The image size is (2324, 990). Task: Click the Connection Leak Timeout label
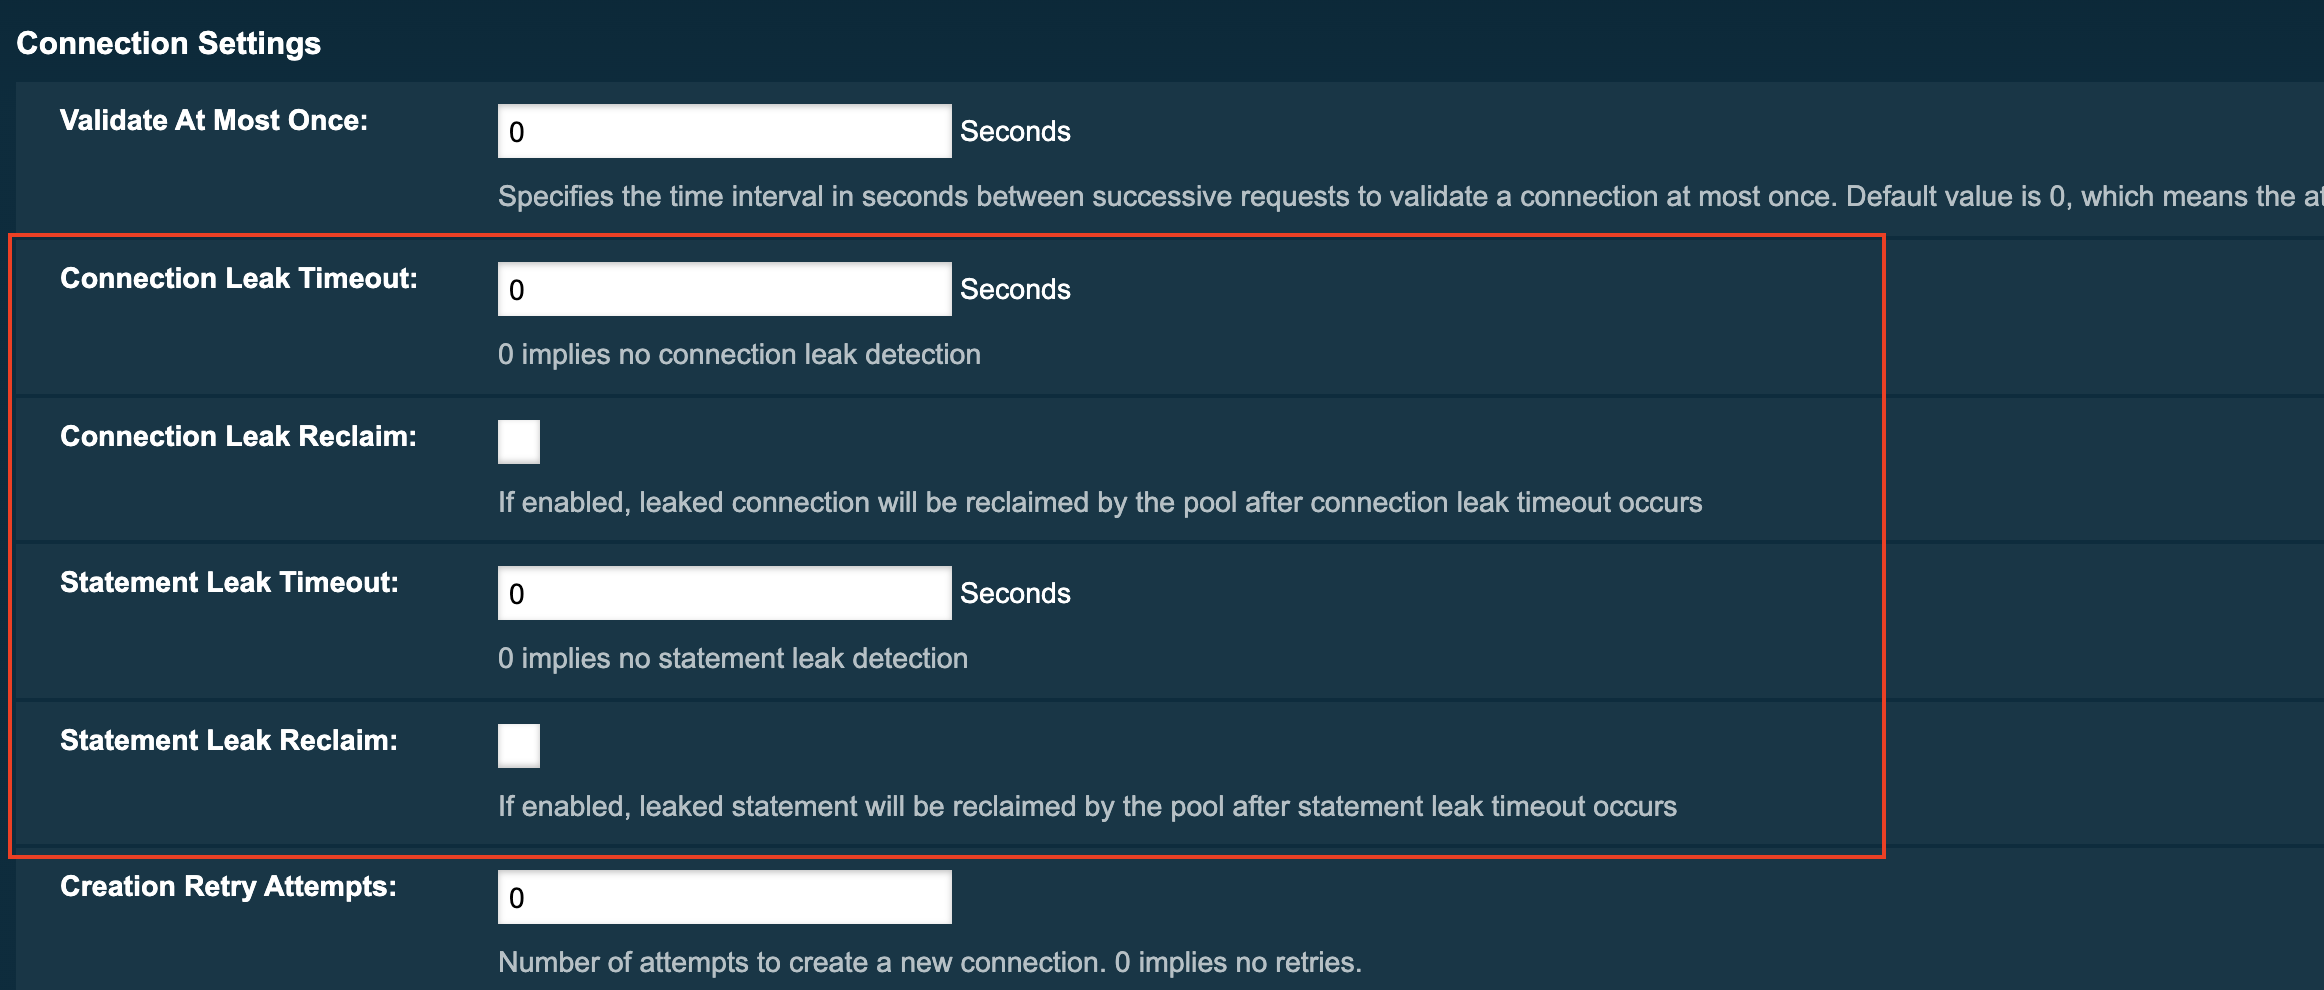pyautogui.click(x=242, y=278)
